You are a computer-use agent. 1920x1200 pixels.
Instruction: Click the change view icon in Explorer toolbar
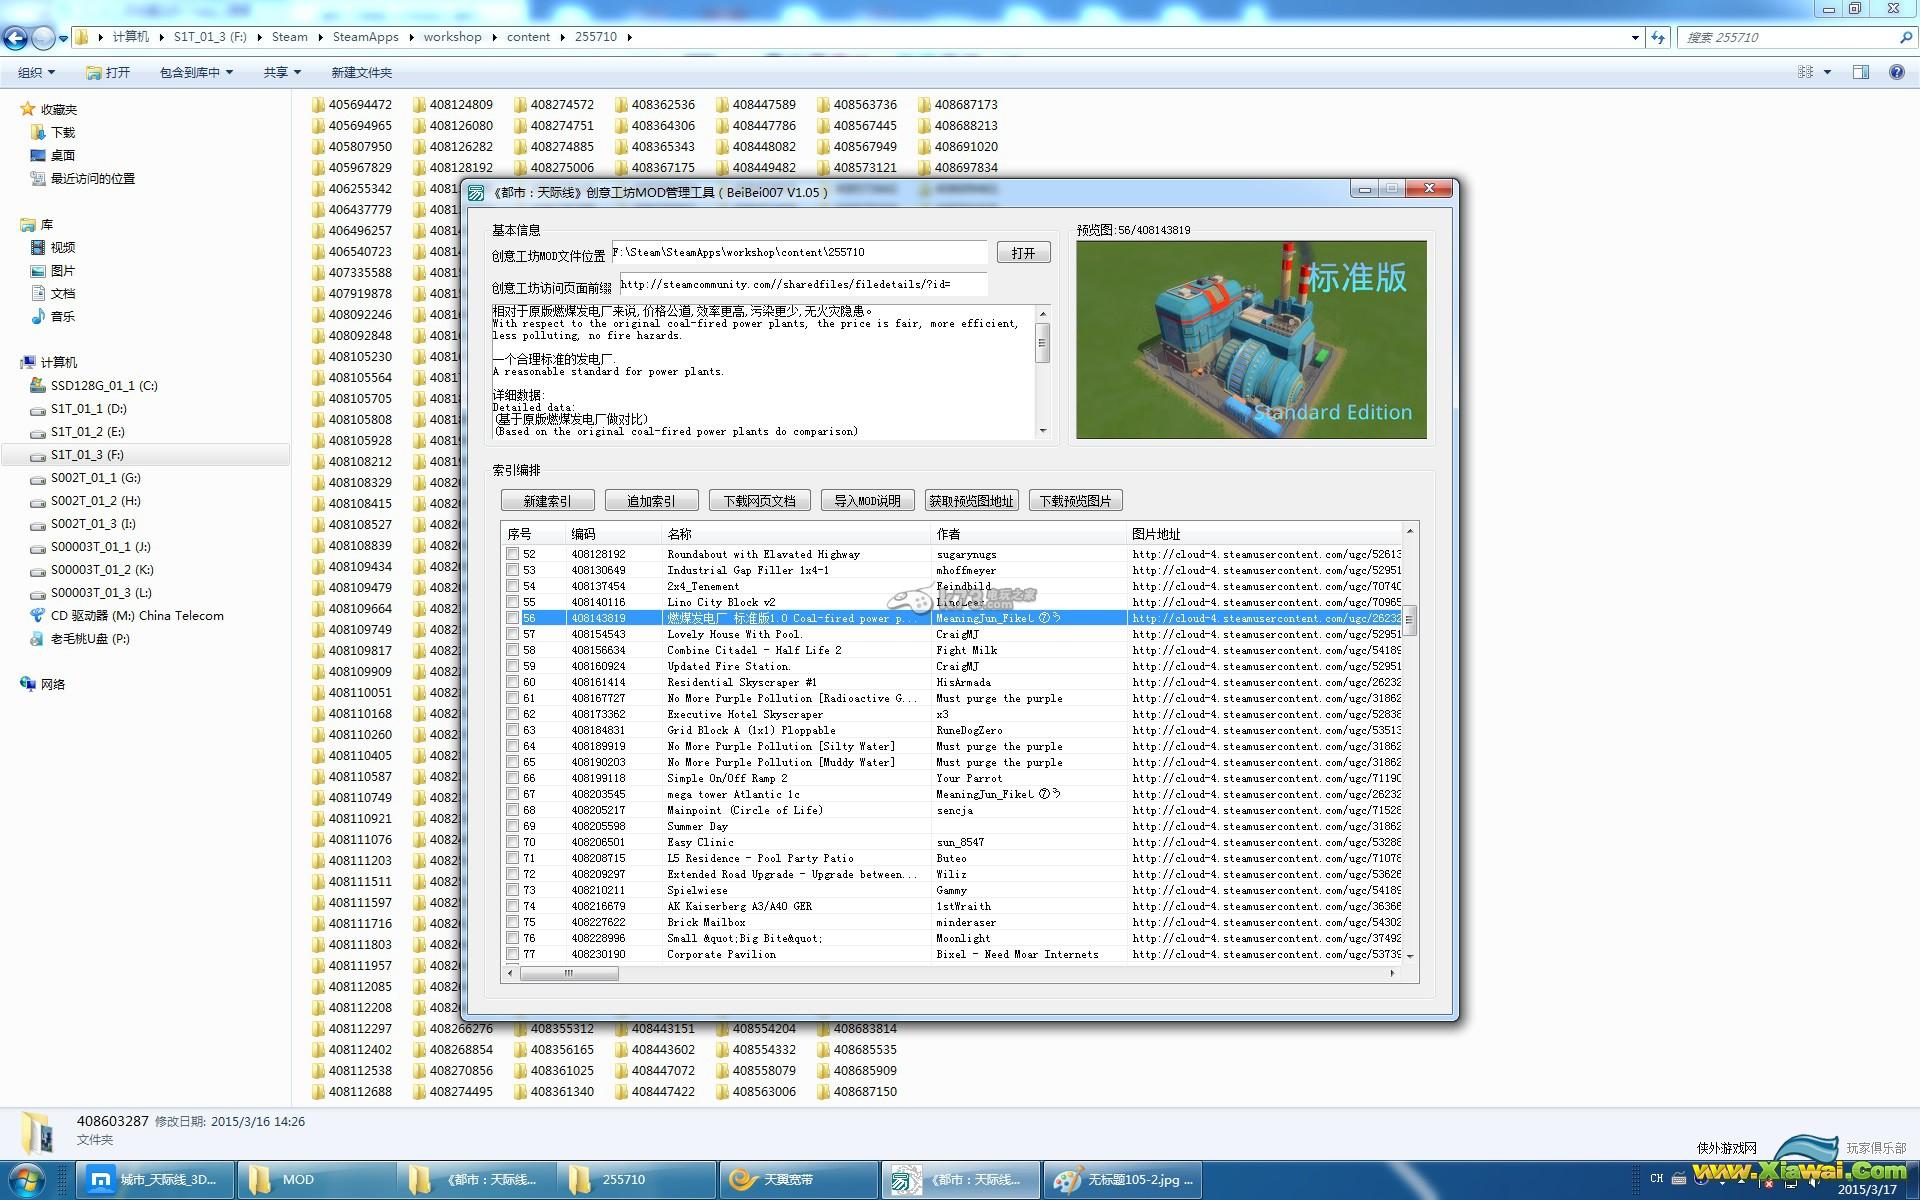[x=1805, y=72]
